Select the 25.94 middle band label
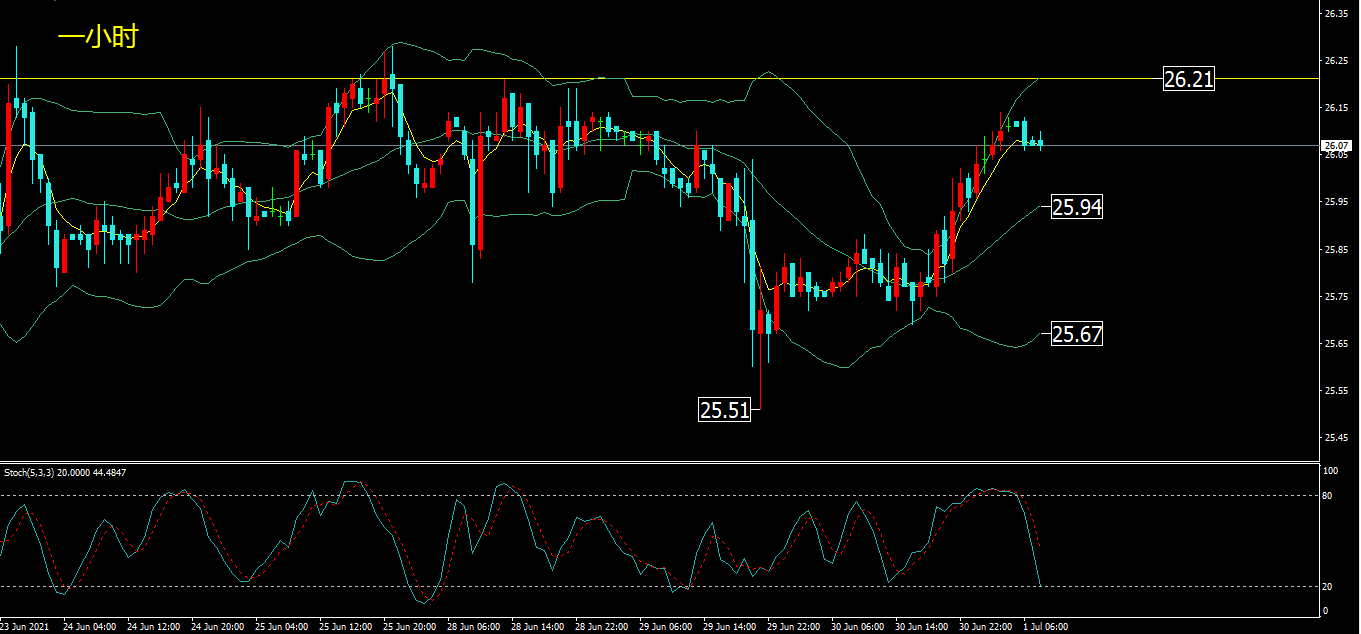Viewport: 1361px width, 634px height. click(1077, 208)
